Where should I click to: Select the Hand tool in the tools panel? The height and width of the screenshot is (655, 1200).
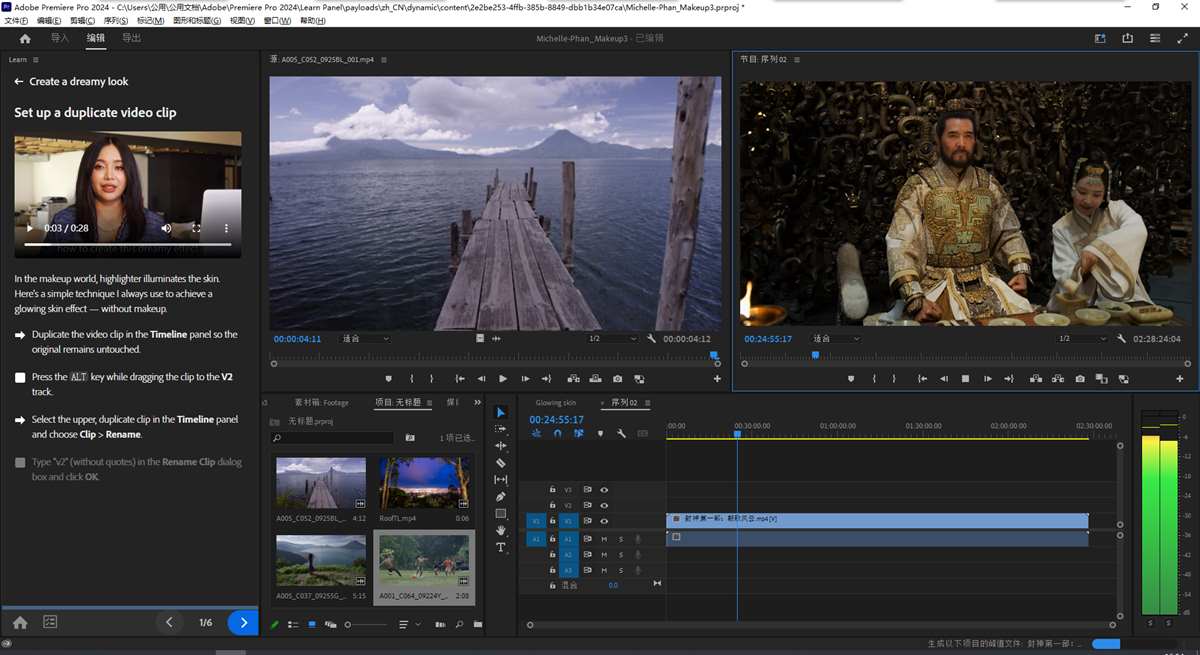click(501, 531)
